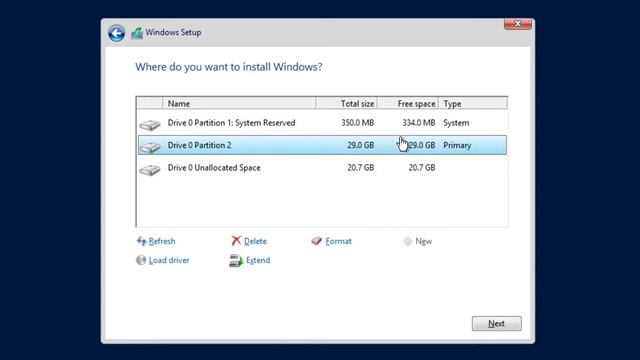Click the Extend drive icon
This screenshot has height=360, width=640.
(x=236, y=260)
